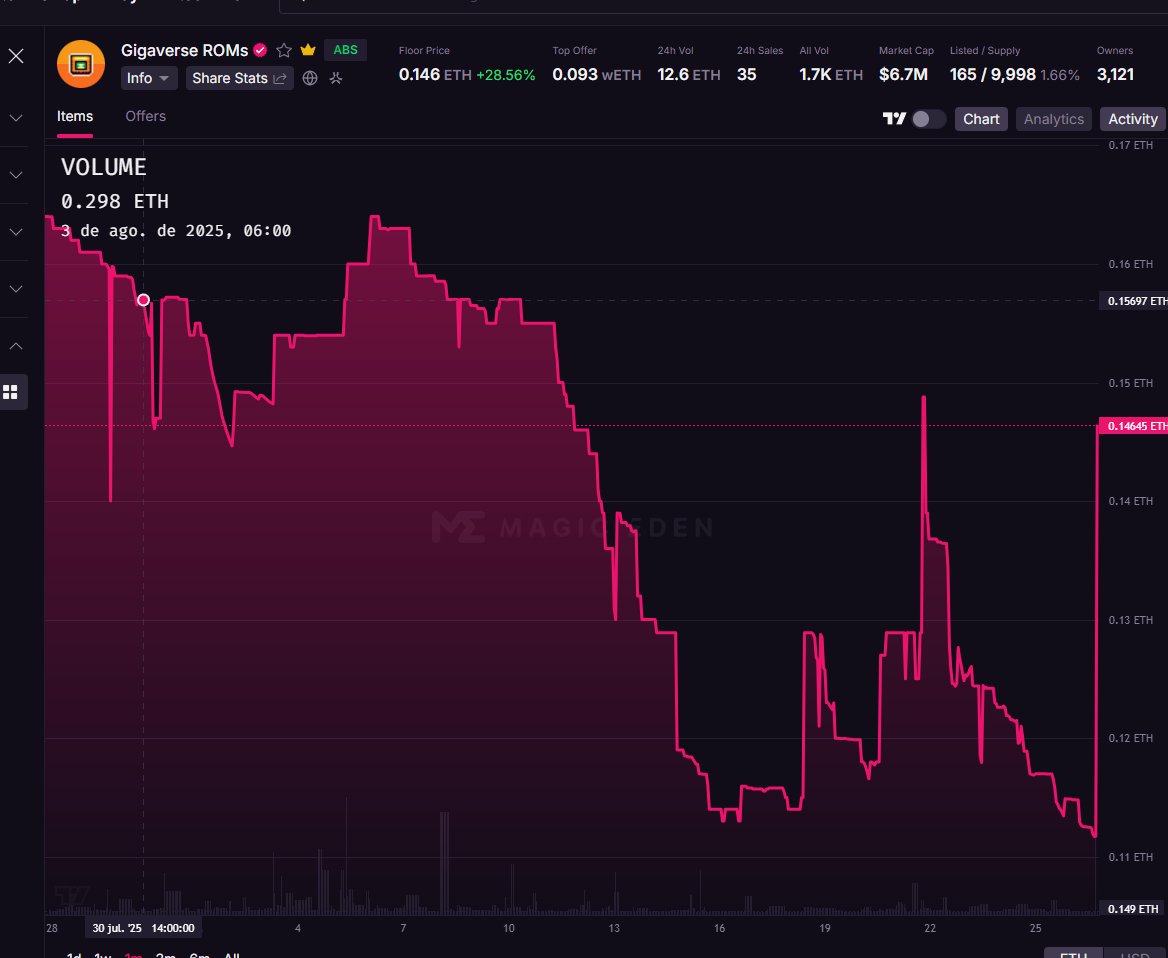Click the Owners value 3,121

pyautogui.click(x=1115, y=74)
